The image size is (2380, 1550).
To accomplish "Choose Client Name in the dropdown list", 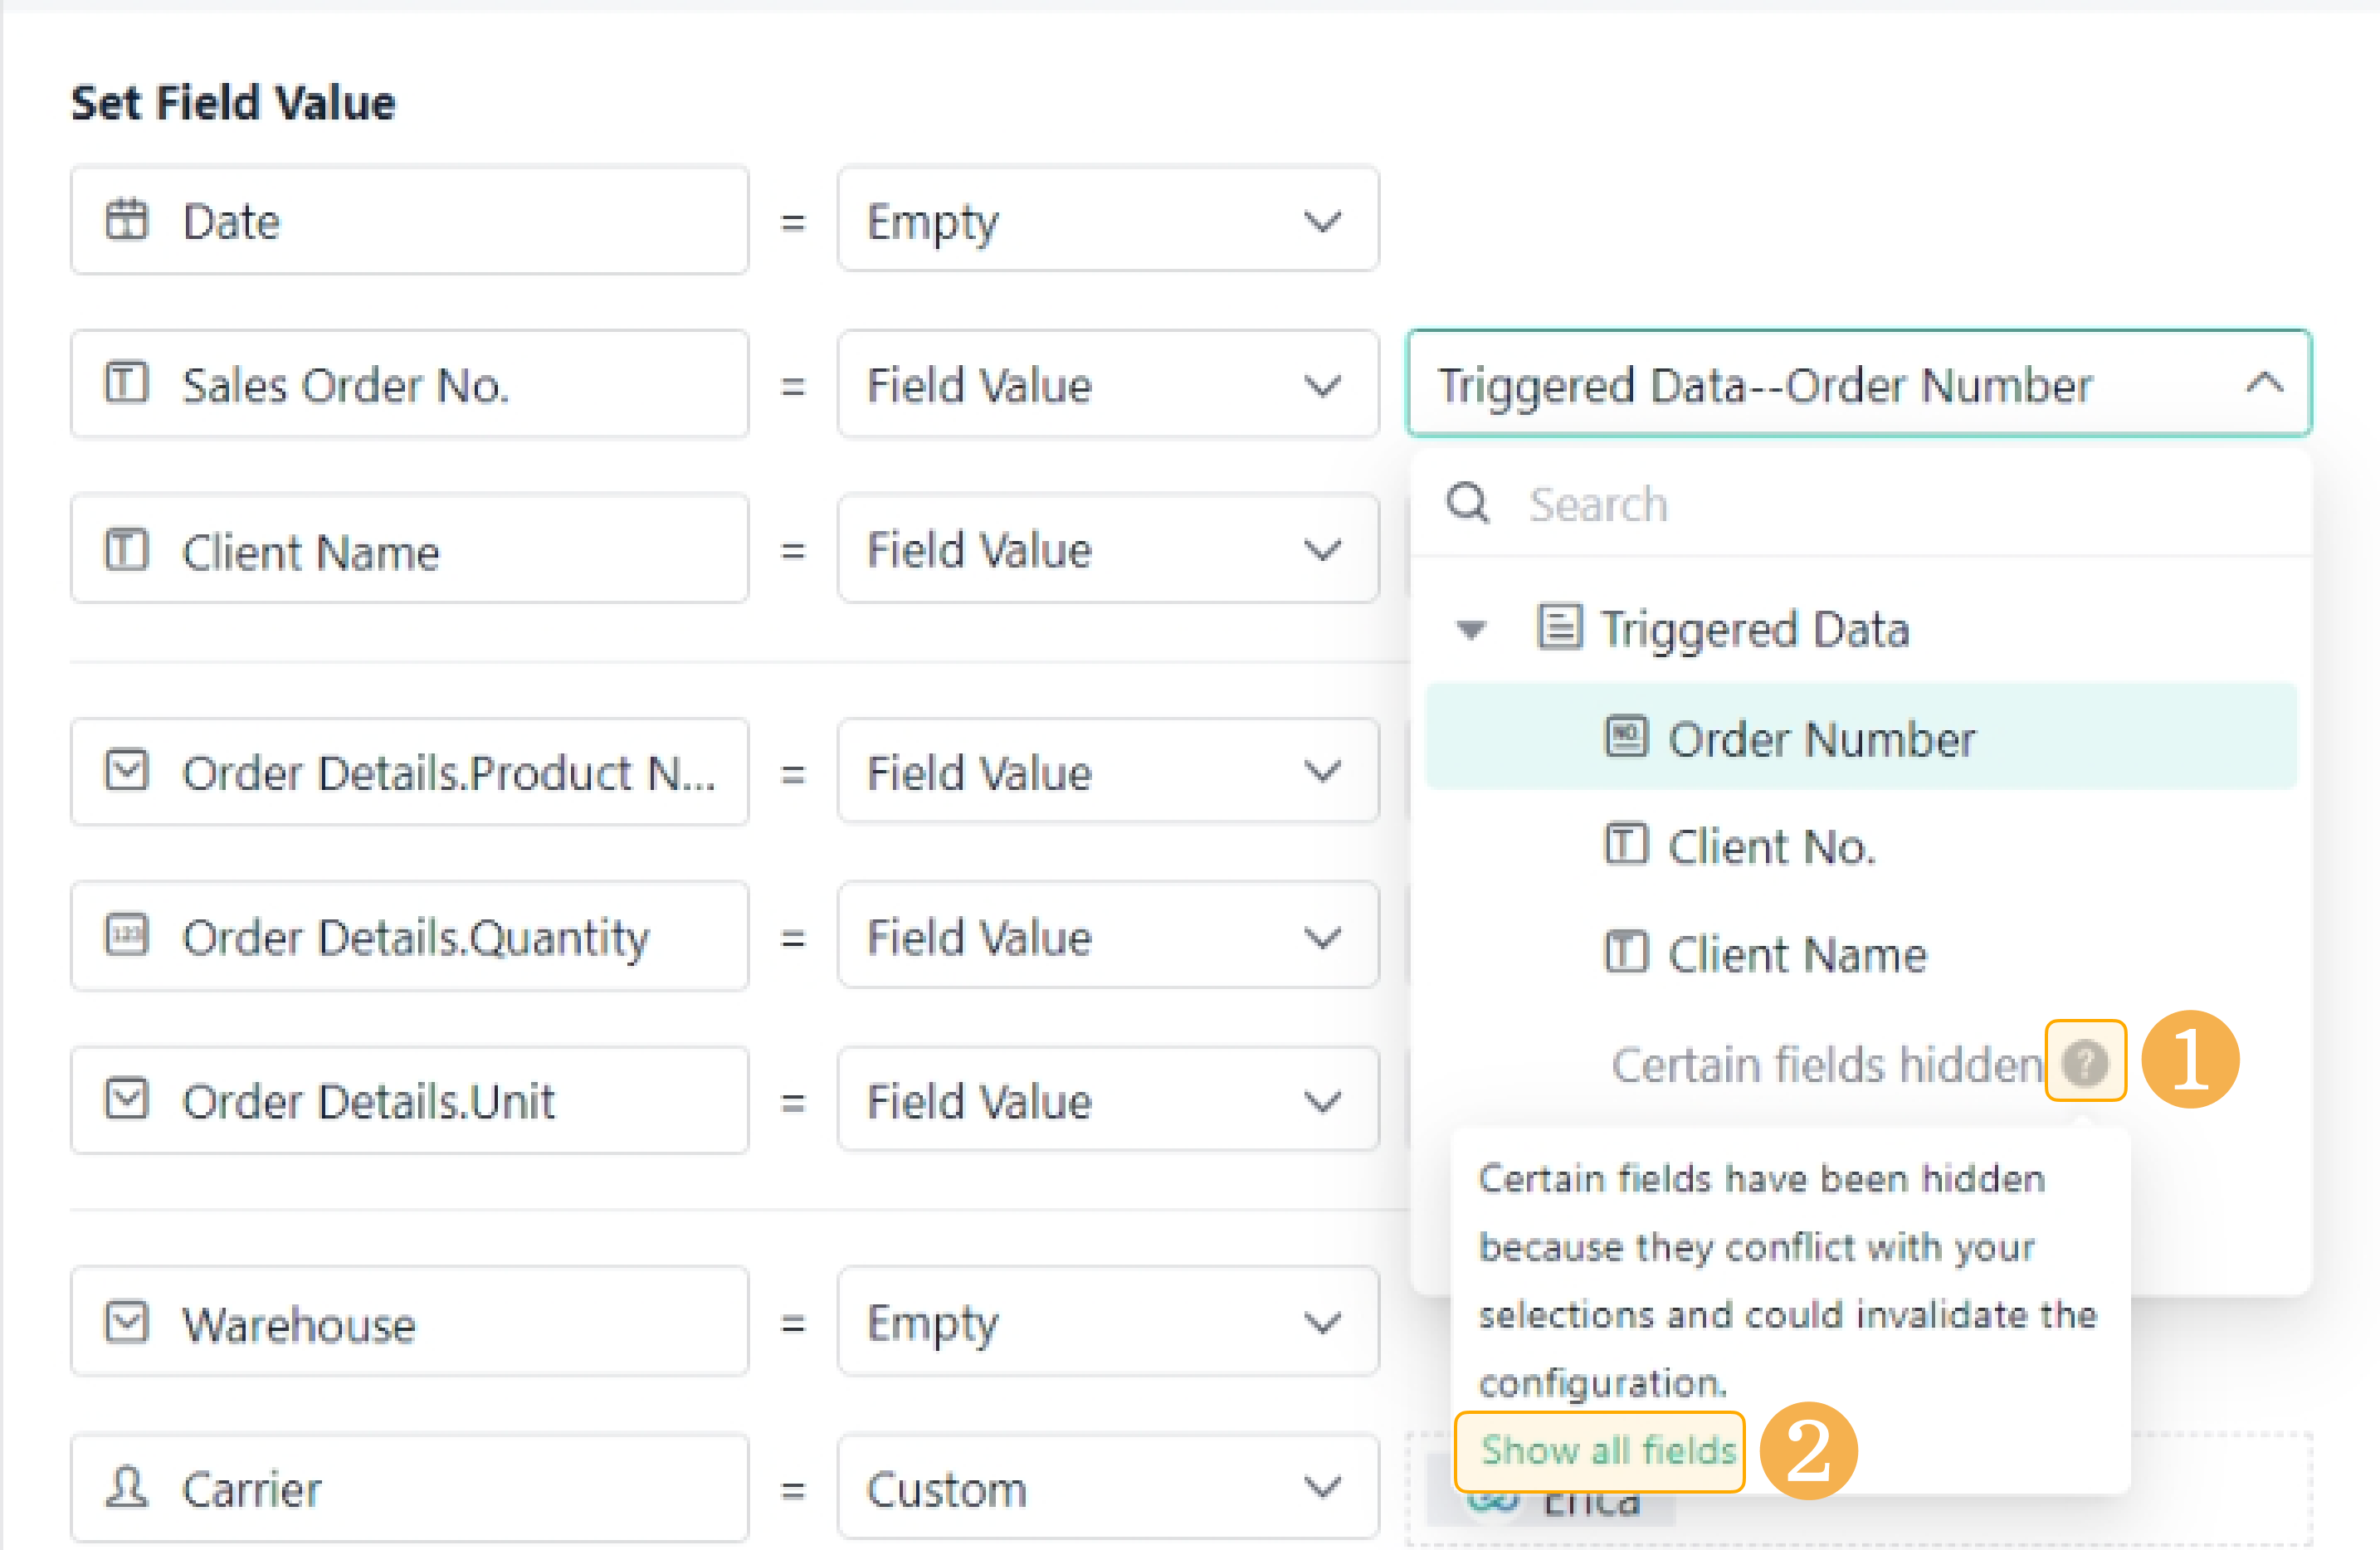I will click(1796, 954).
